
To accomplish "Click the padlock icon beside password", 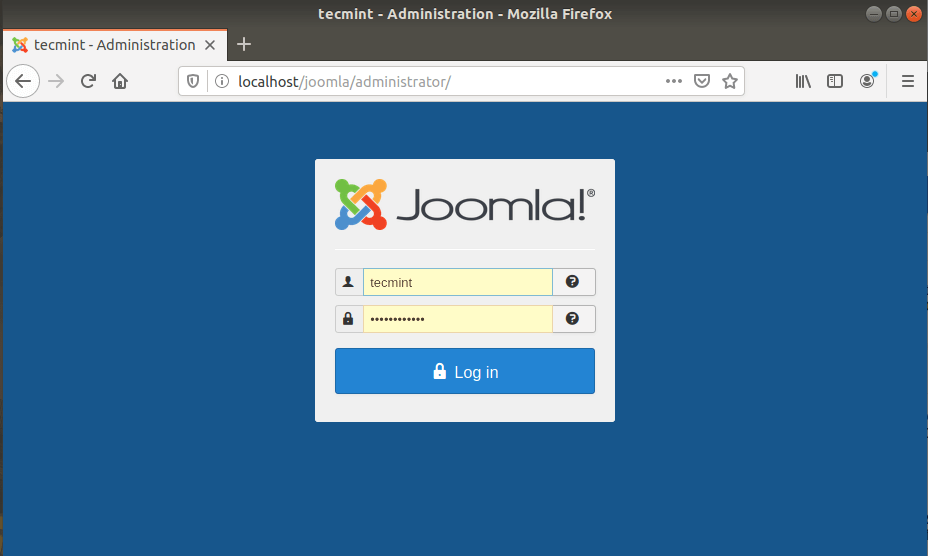I will [x=349, y=319].
